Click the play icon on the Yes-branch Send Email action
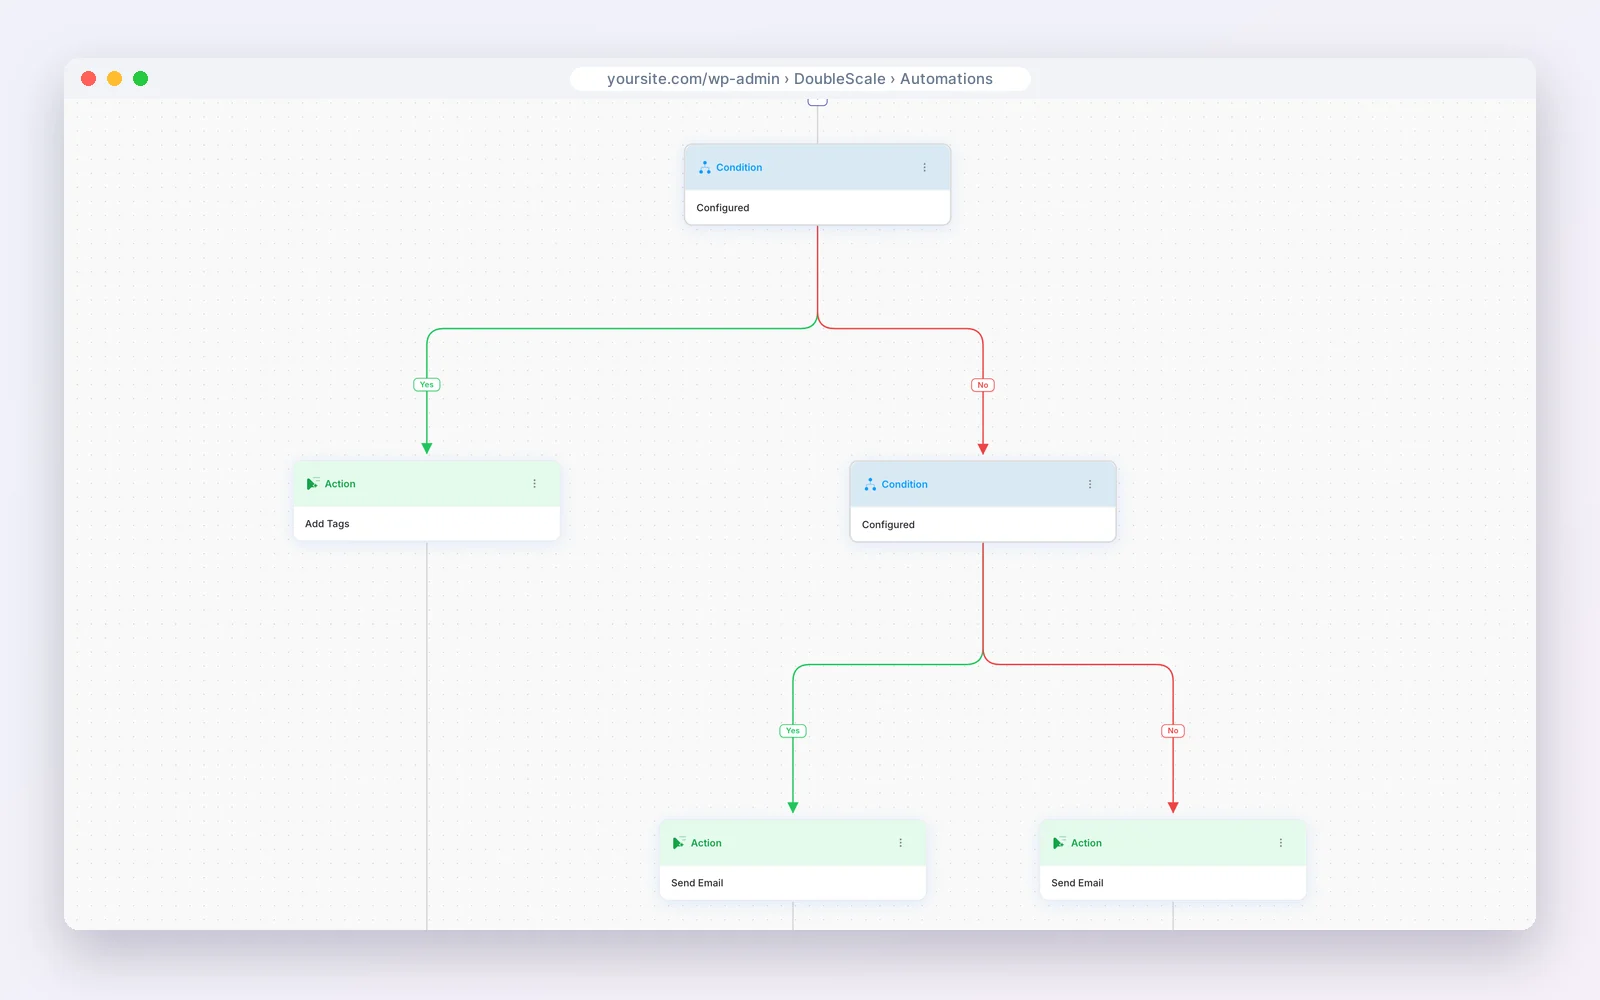 click(x=678, y=843)
